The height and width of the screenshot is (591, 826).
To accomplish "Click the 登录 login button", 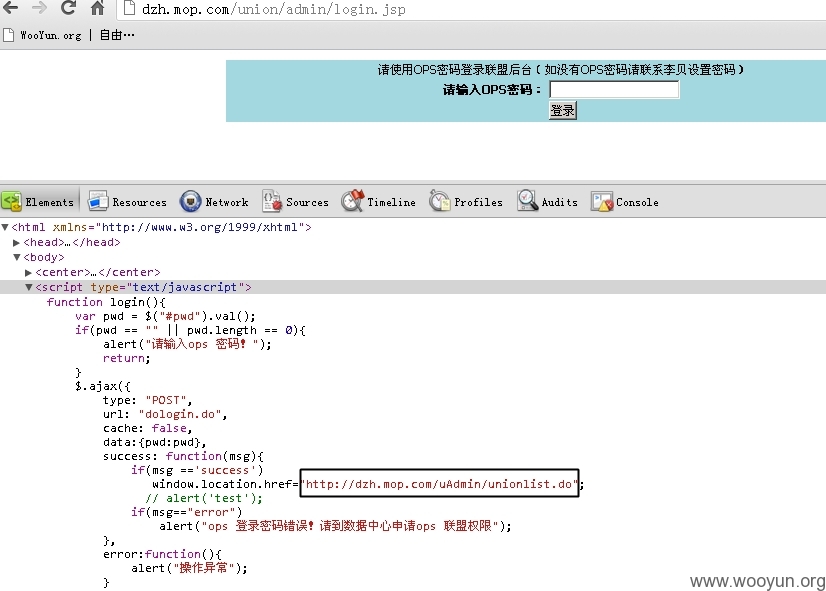I will click(x=563, y=111).
